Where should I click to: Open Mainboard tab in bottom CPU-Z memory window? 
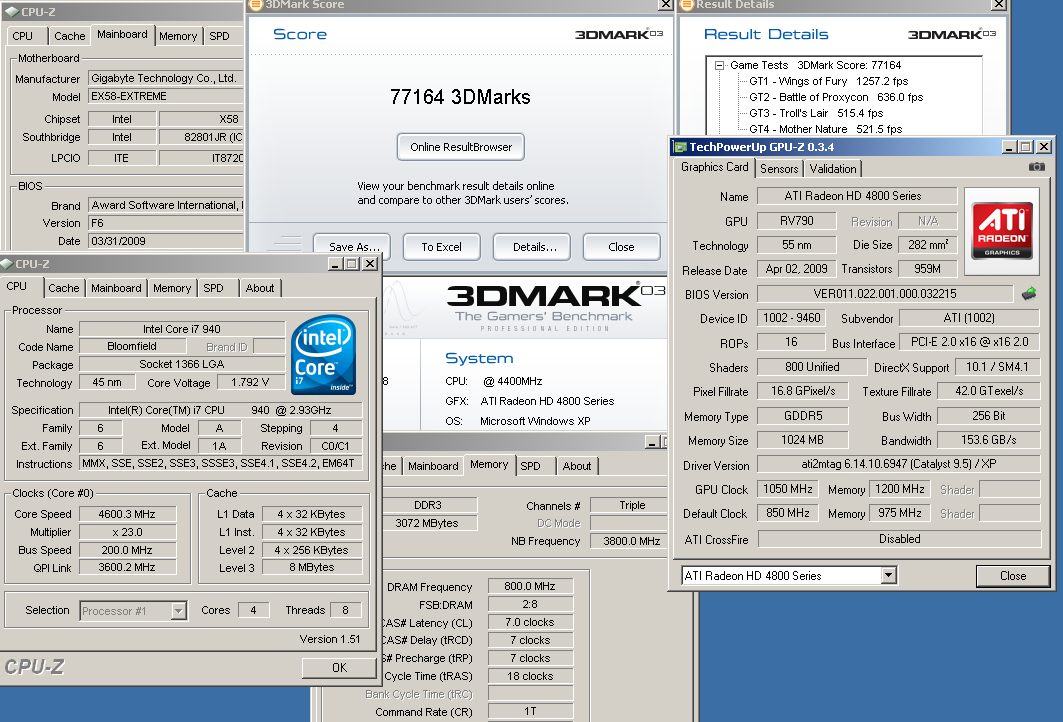[433, 466]
